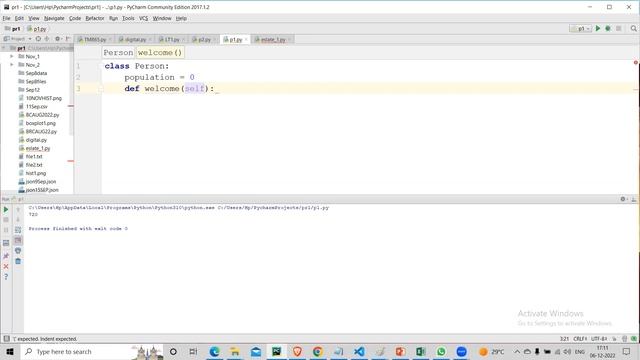This screenshot has width=640, height=360.
Task: Open the VCS menu
Action: point(143,18)
